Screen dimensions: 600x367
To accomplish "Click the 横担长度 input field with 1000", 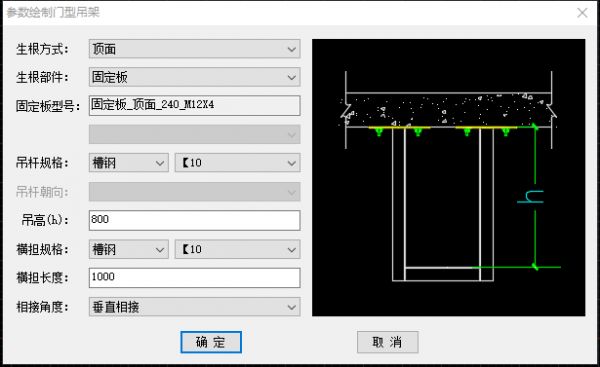I will click(x=194, y=278).
